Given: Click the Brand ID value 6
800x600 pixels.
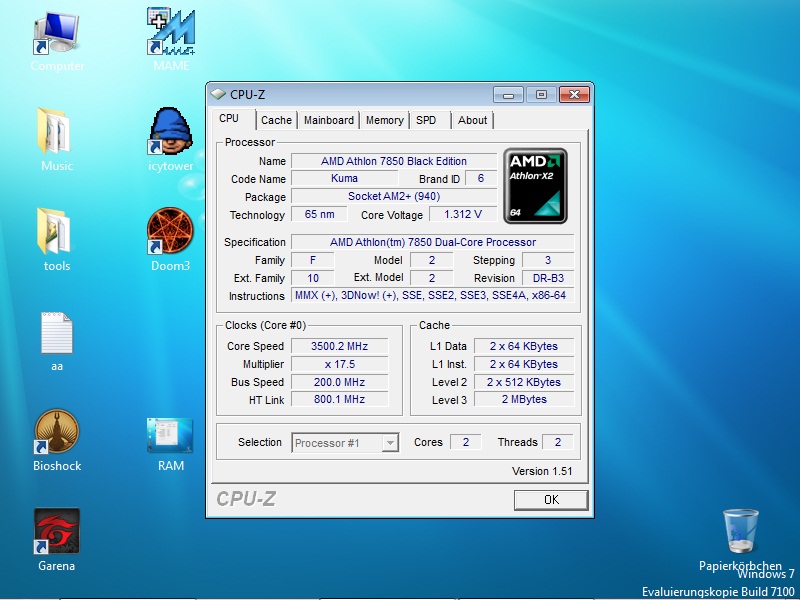Looking at the screenshot, I should click(x=481, y=179).
